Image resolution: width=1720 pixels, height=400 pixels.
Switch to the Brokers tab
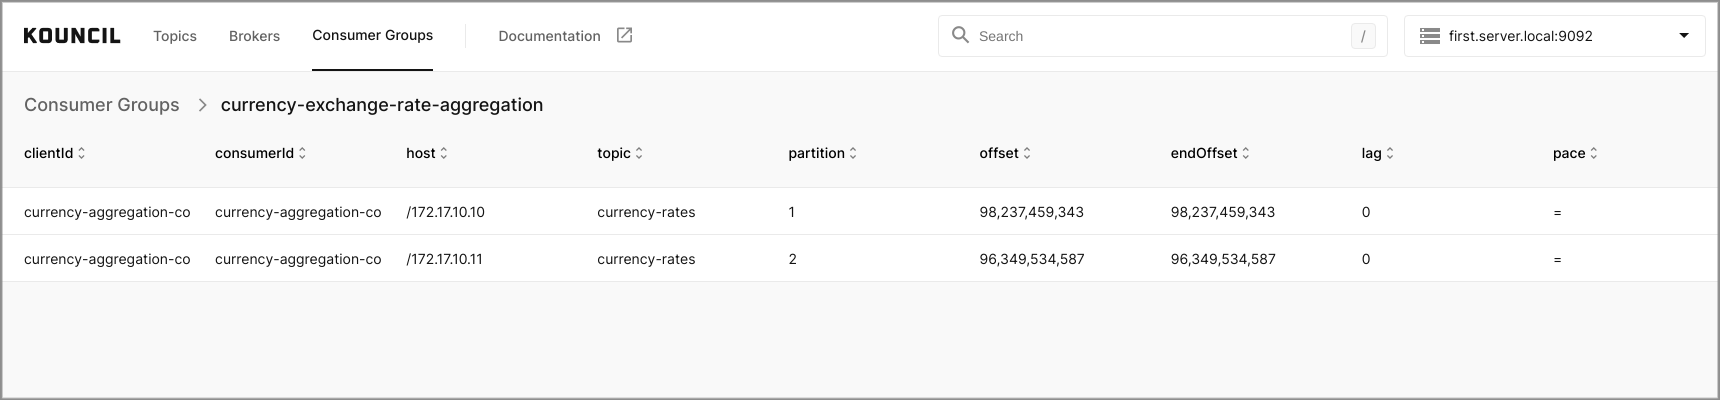(x=254, y=36)
